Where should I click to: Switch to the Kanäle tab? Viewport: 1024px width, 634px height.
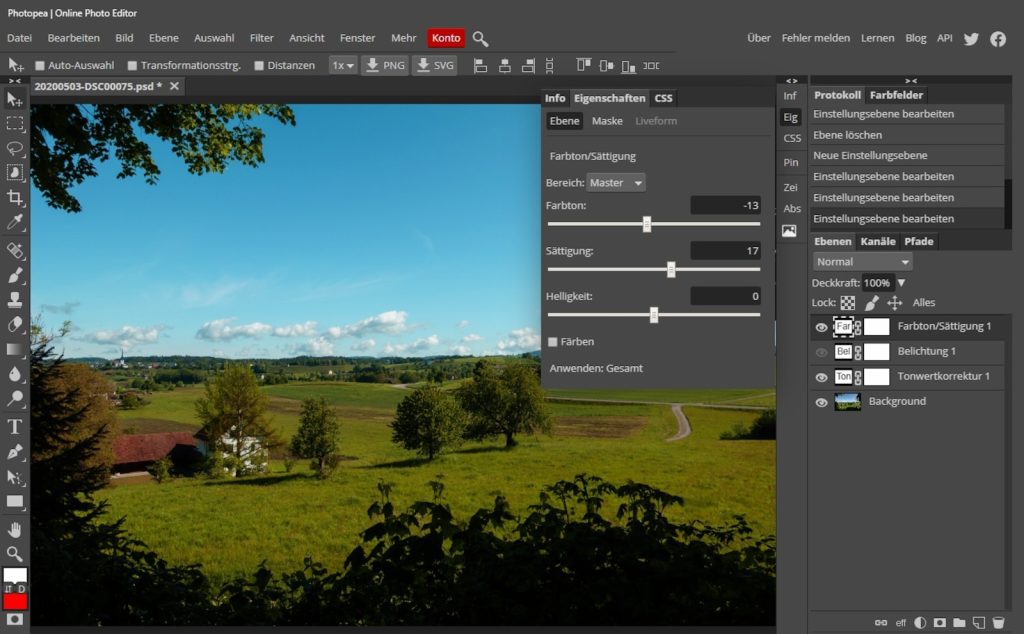click(x=877, y=241)
